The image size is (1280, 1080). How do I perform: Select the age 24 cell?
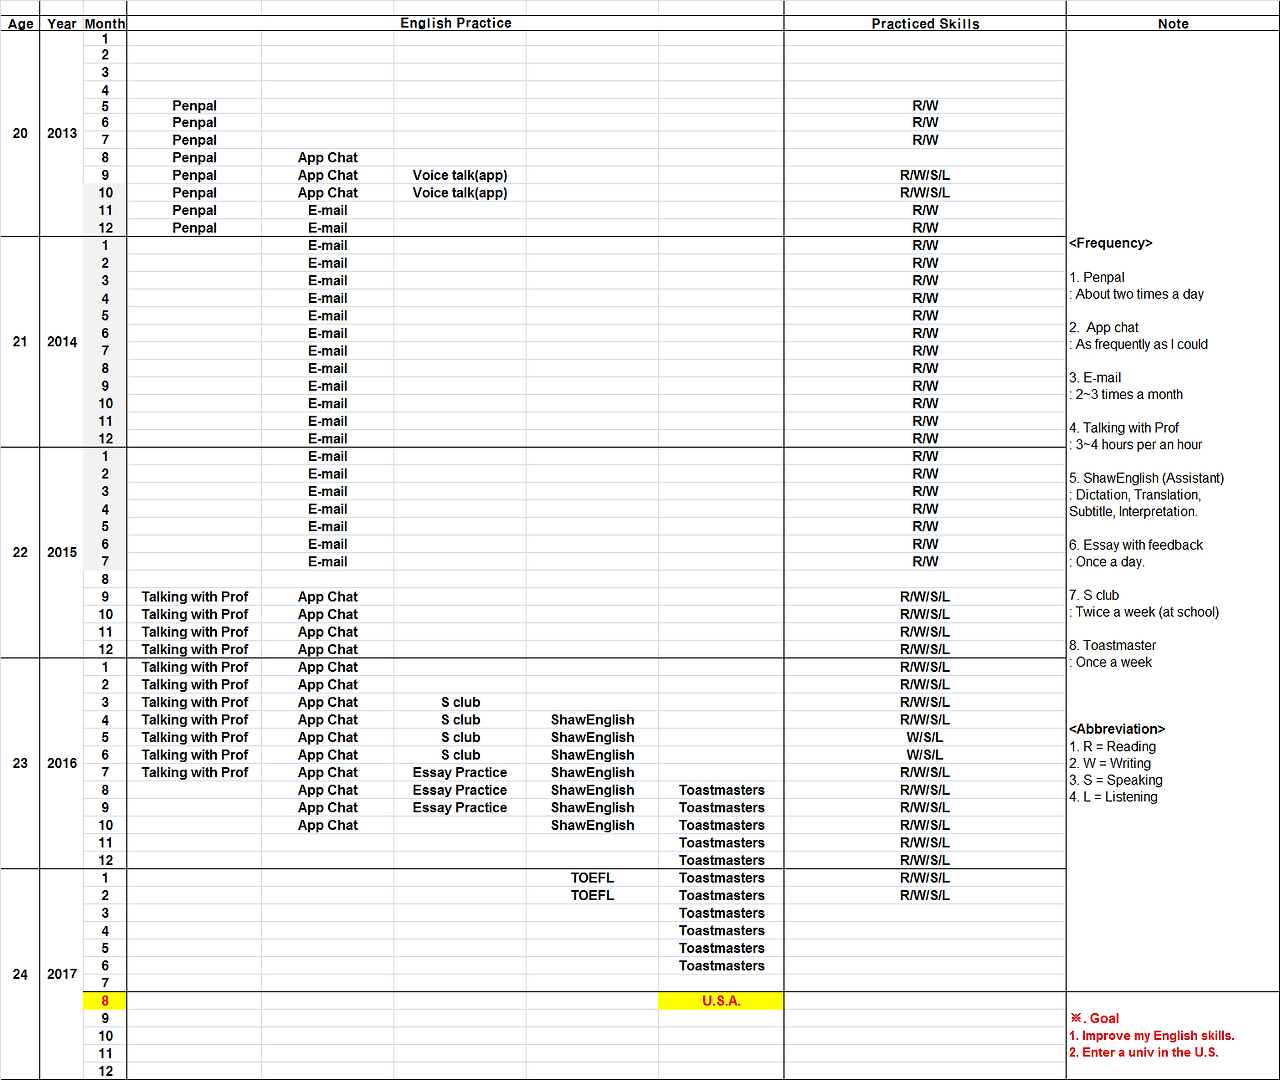click(20, 974)
